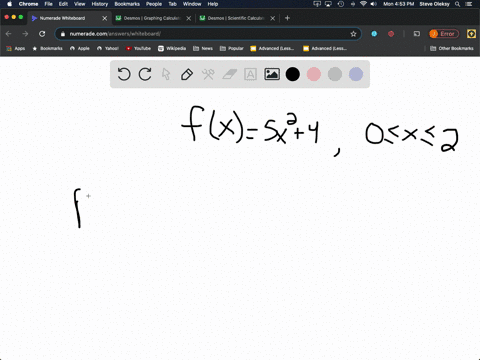Open the View menu
480x360 pixels.
[x=79, y=4]
